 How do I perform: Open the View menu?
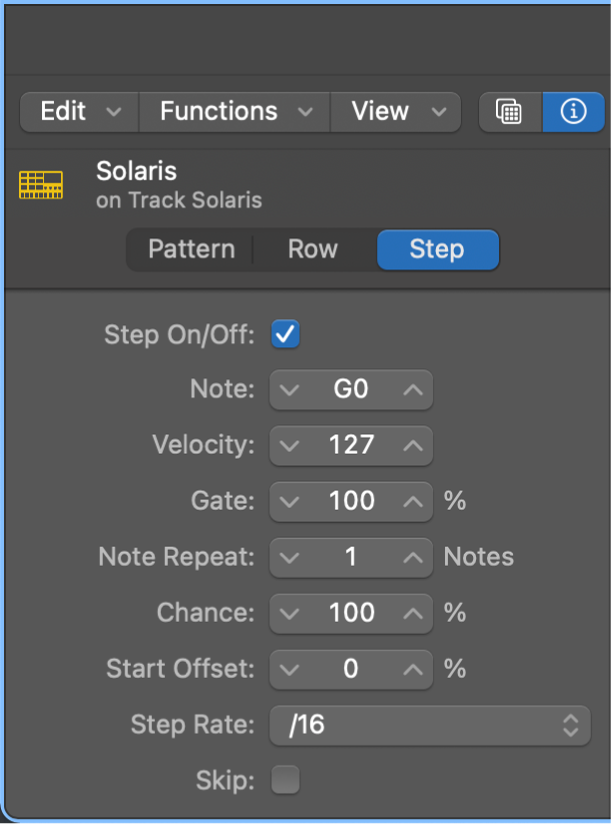tap(395, 112)
